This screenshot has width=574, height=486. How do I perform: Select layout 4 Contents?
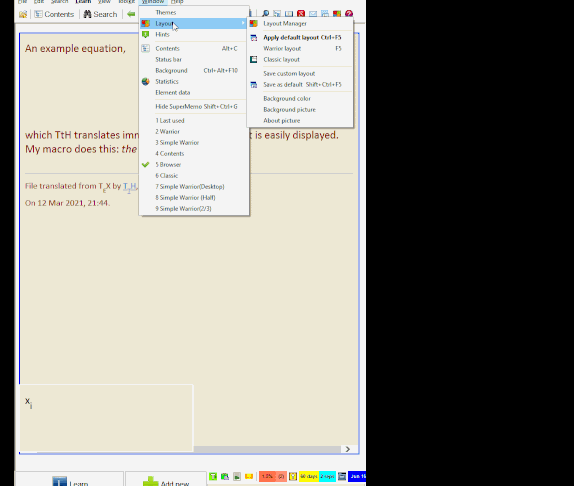(194, 153)
